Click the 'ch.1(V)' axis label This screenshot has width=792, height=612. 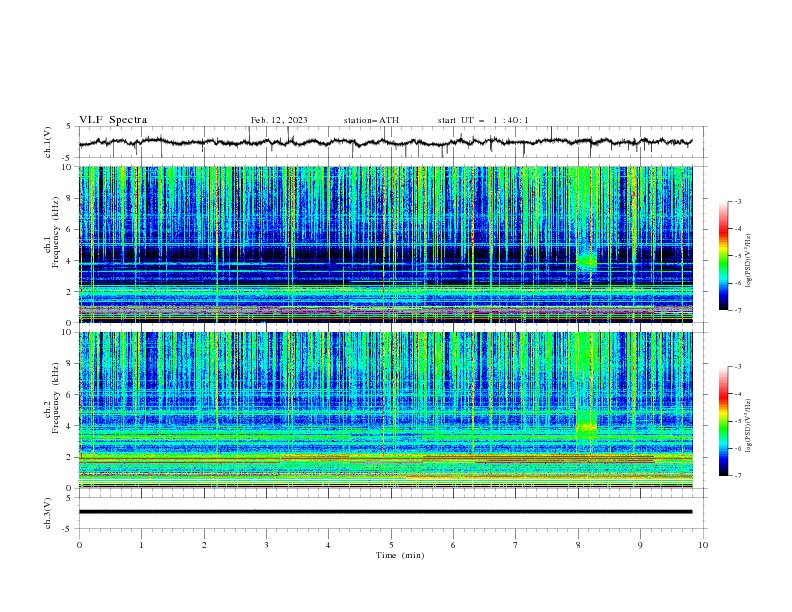tap(48, 142)
